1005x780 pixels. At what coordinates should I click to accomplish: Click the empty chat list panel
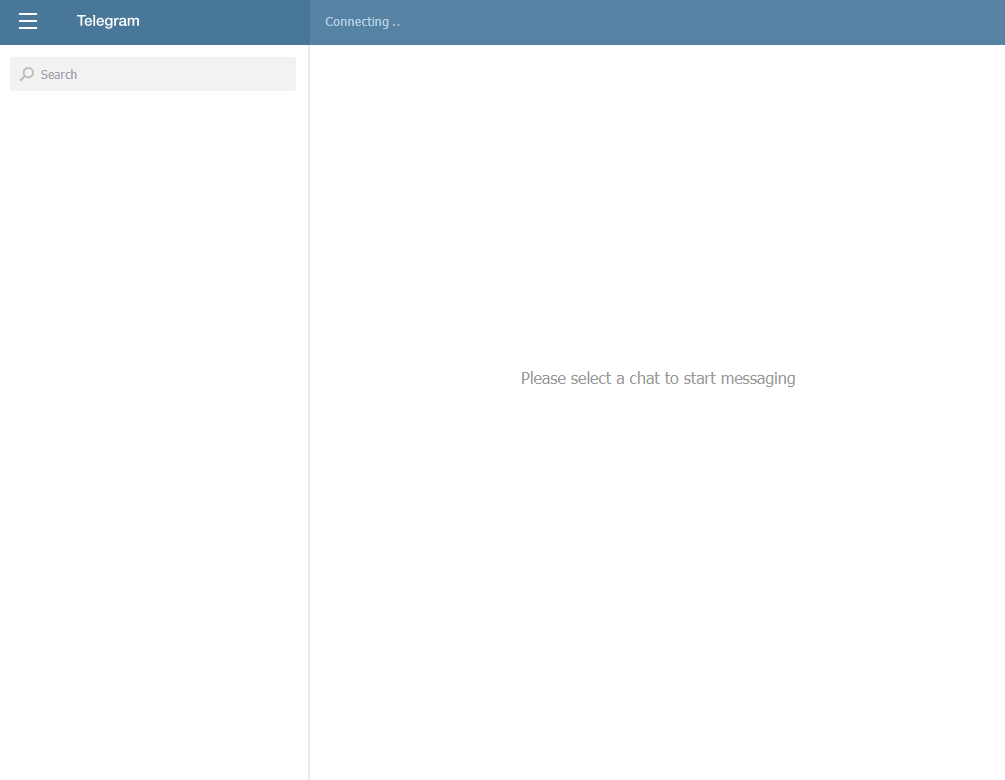(154, 400)
